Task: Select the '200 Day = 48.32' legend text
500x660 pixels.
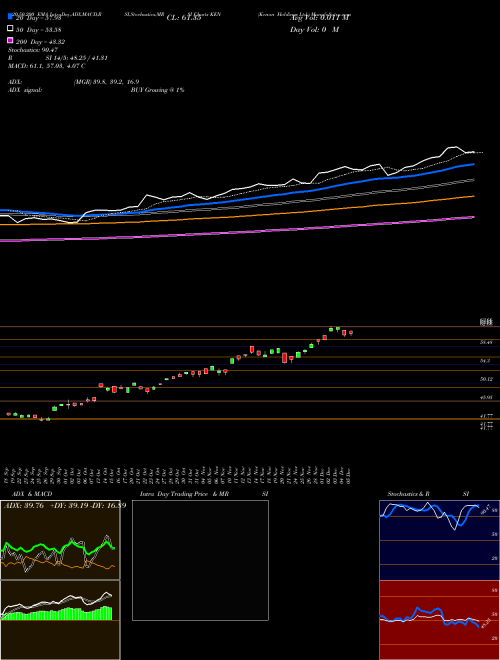Action: click(x=40, y=42)
